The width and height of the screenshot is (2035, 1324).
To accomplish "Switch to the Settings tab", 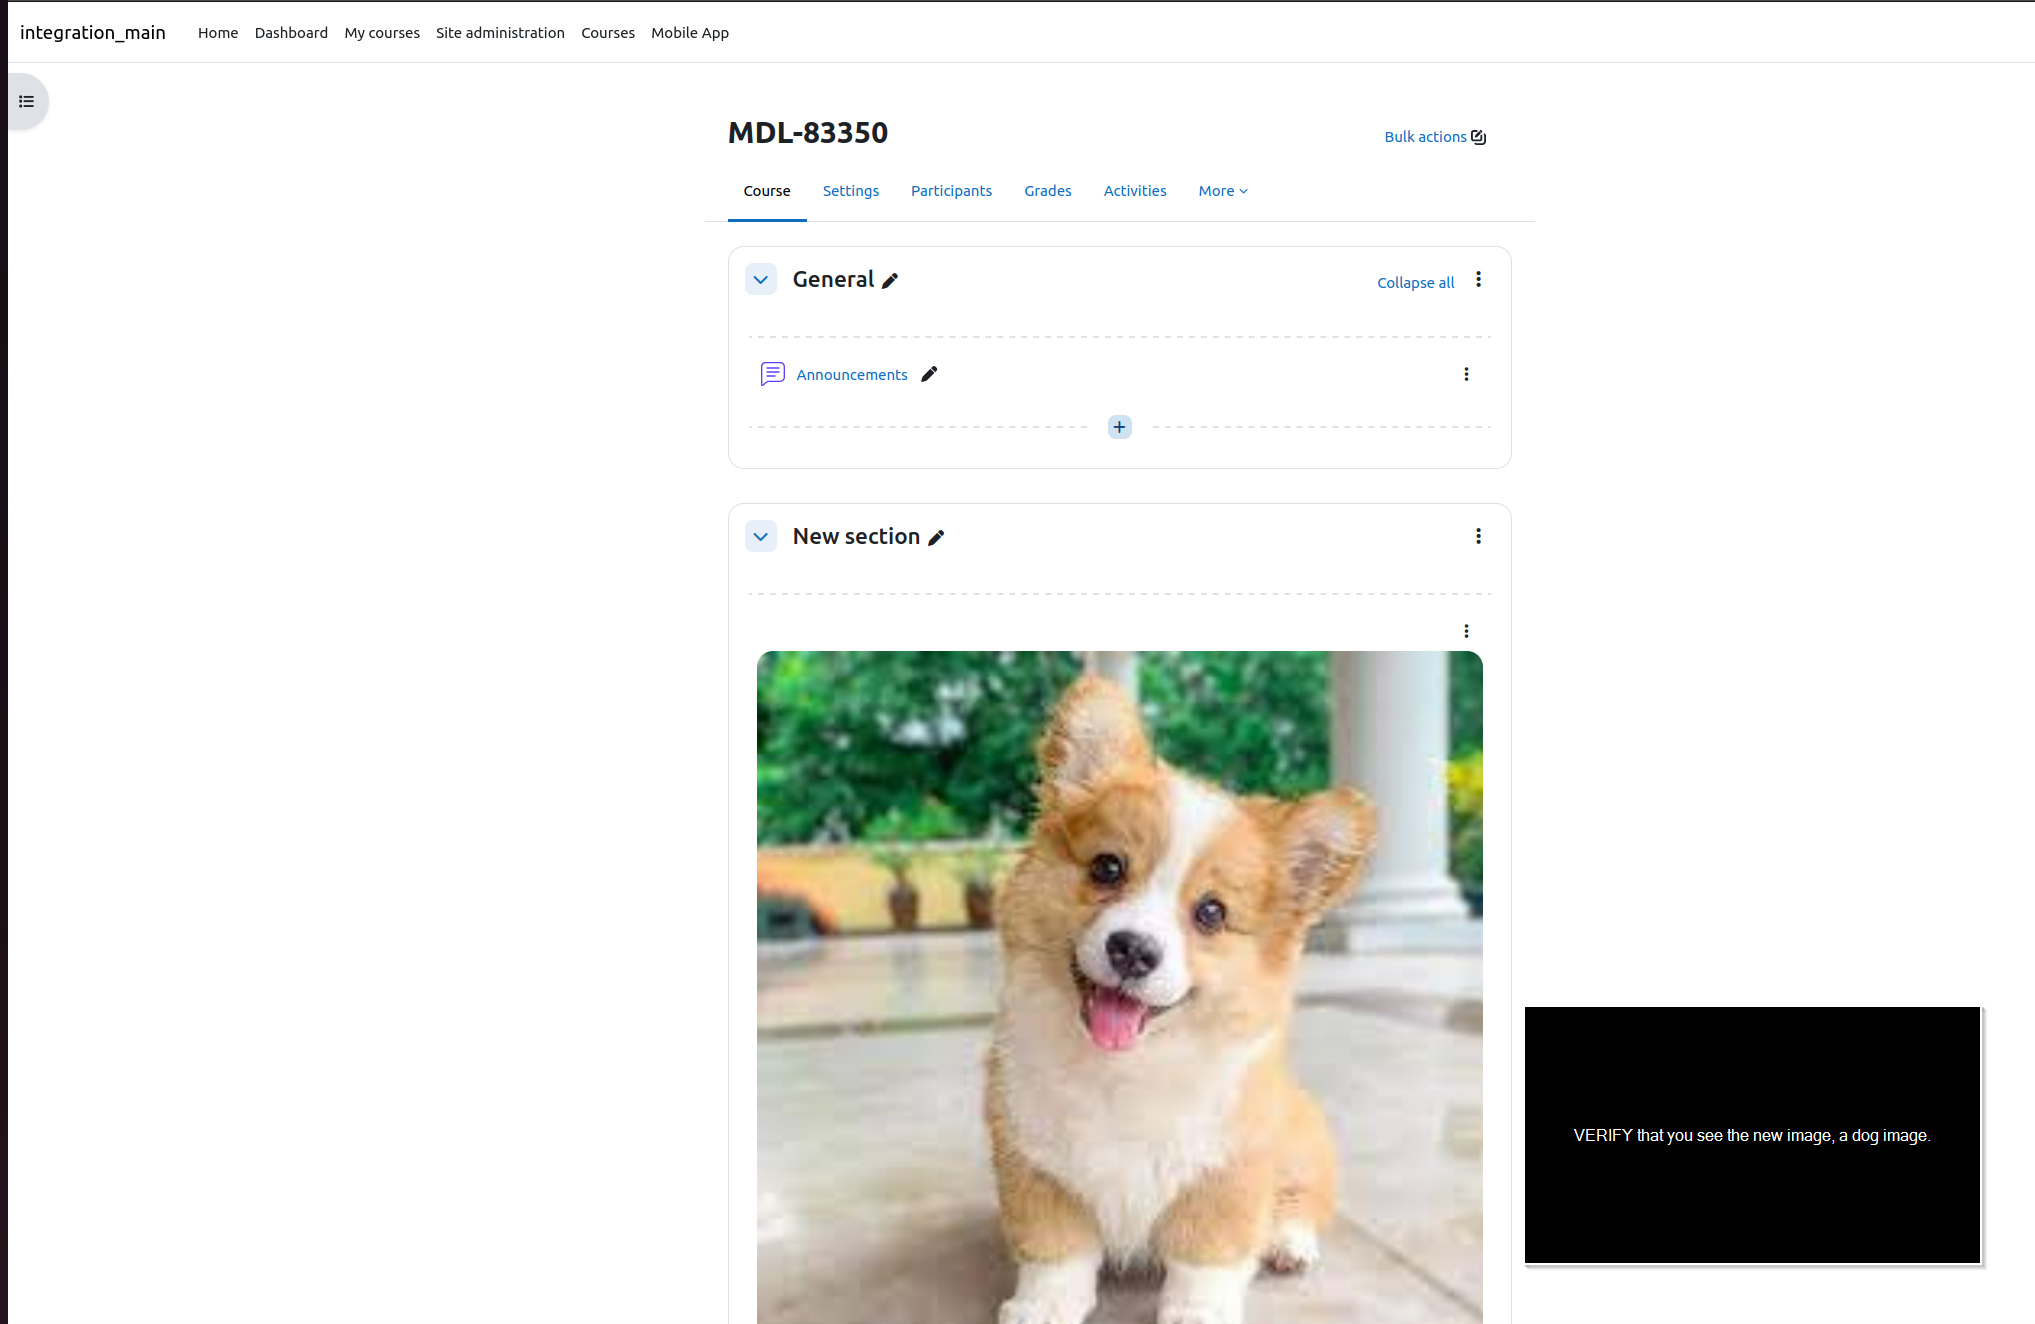I will click(x=851, y=191).
